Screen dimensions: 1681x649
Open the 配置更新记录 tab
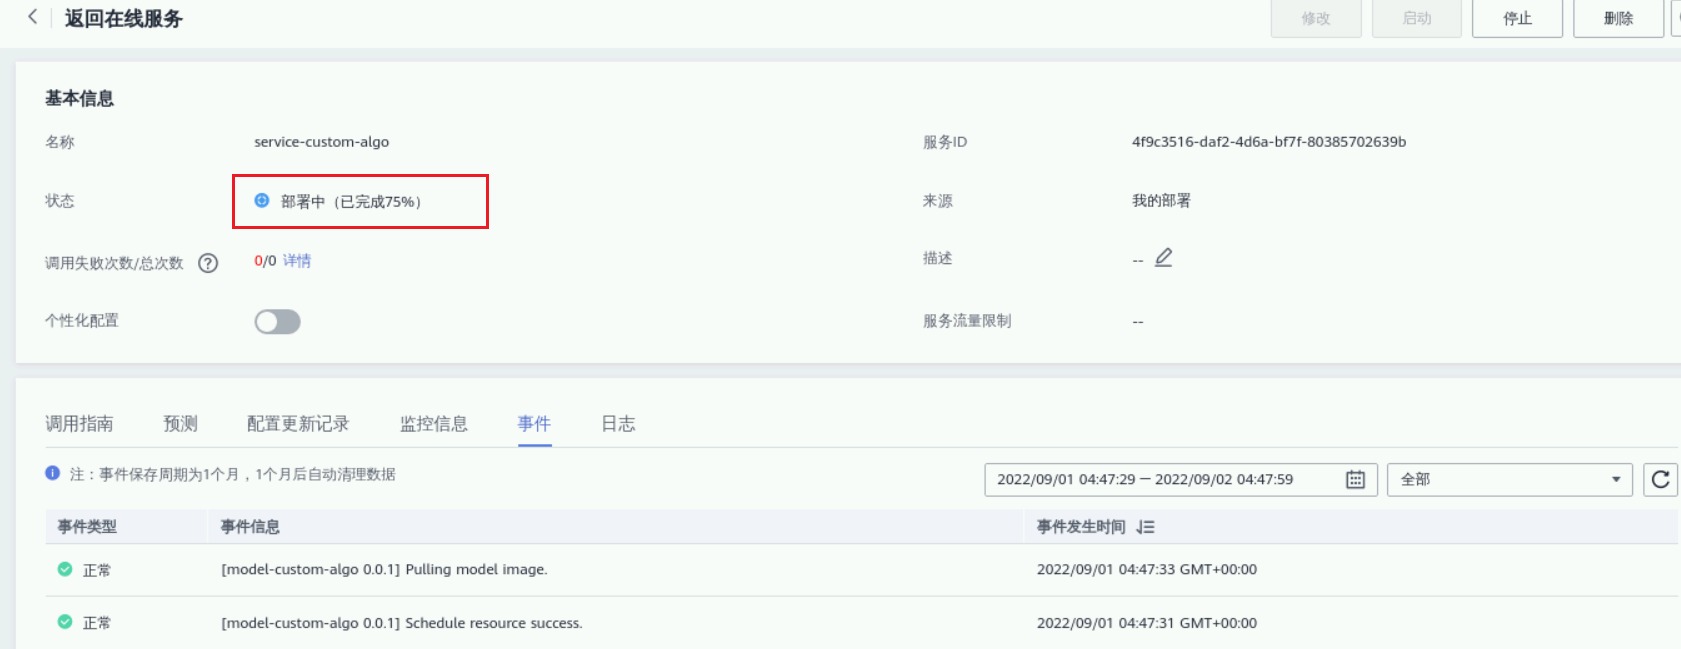pyautogui.click(x=298, y=424)
